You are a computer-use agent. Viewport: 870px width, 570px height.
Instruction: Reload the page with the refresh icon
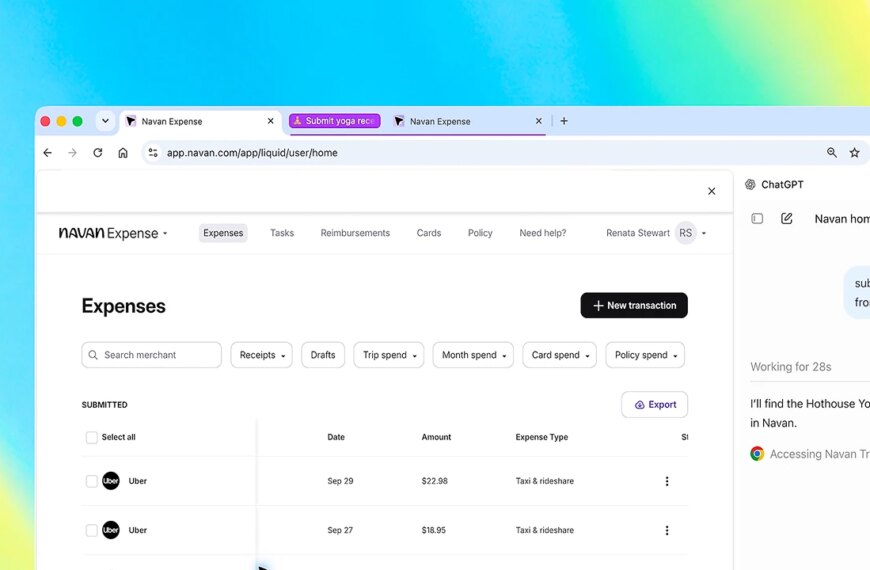click(x=98, y=153)
